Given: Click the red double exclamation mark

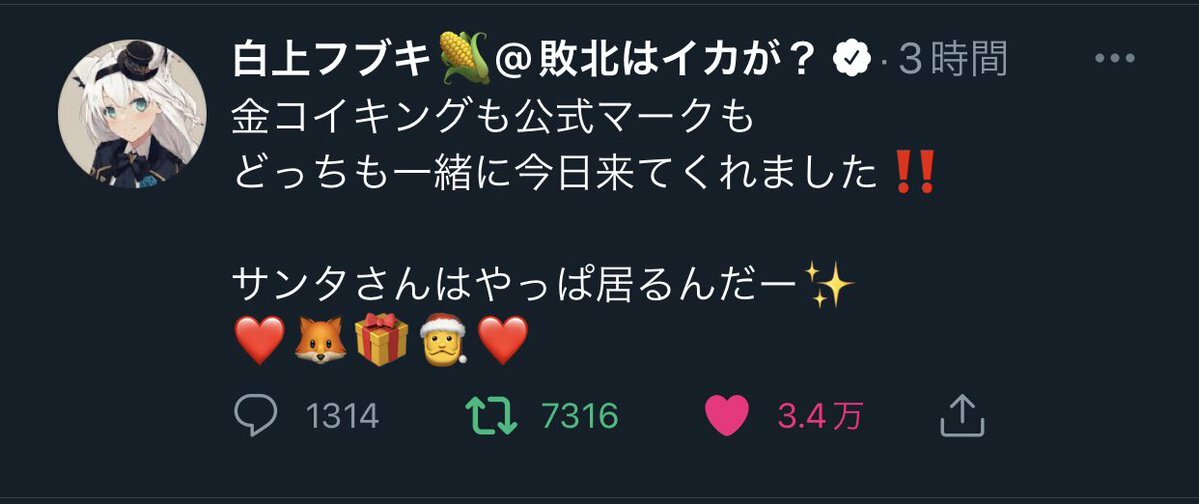Looking at the screenshot, I should (x=915, y=174).
